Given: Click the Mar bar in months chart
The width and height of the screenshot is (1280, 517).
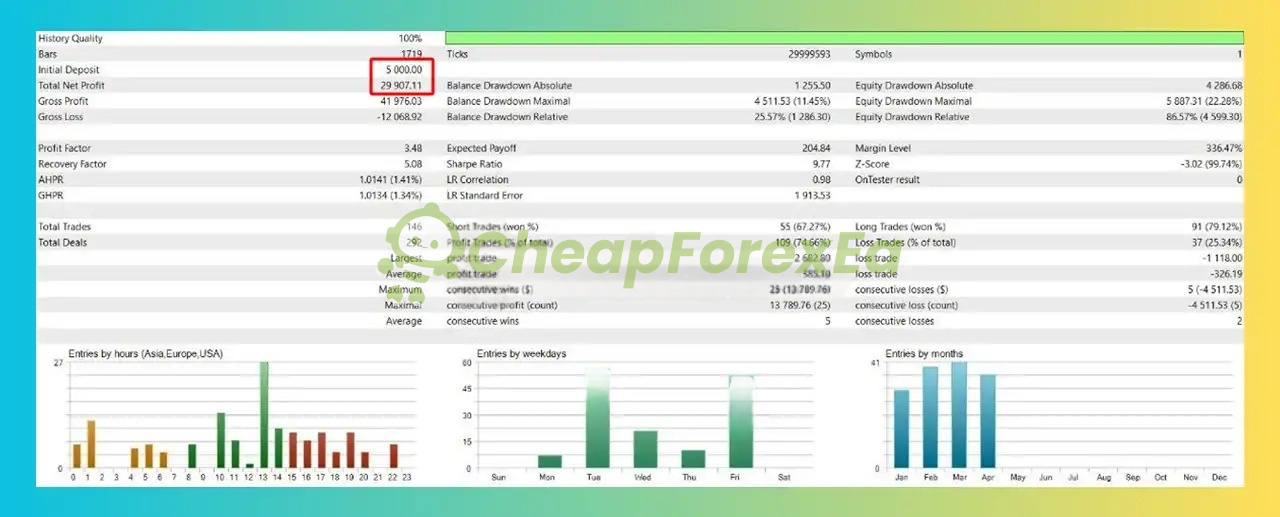Looking at the screenshot, I should tap(959, 415).
